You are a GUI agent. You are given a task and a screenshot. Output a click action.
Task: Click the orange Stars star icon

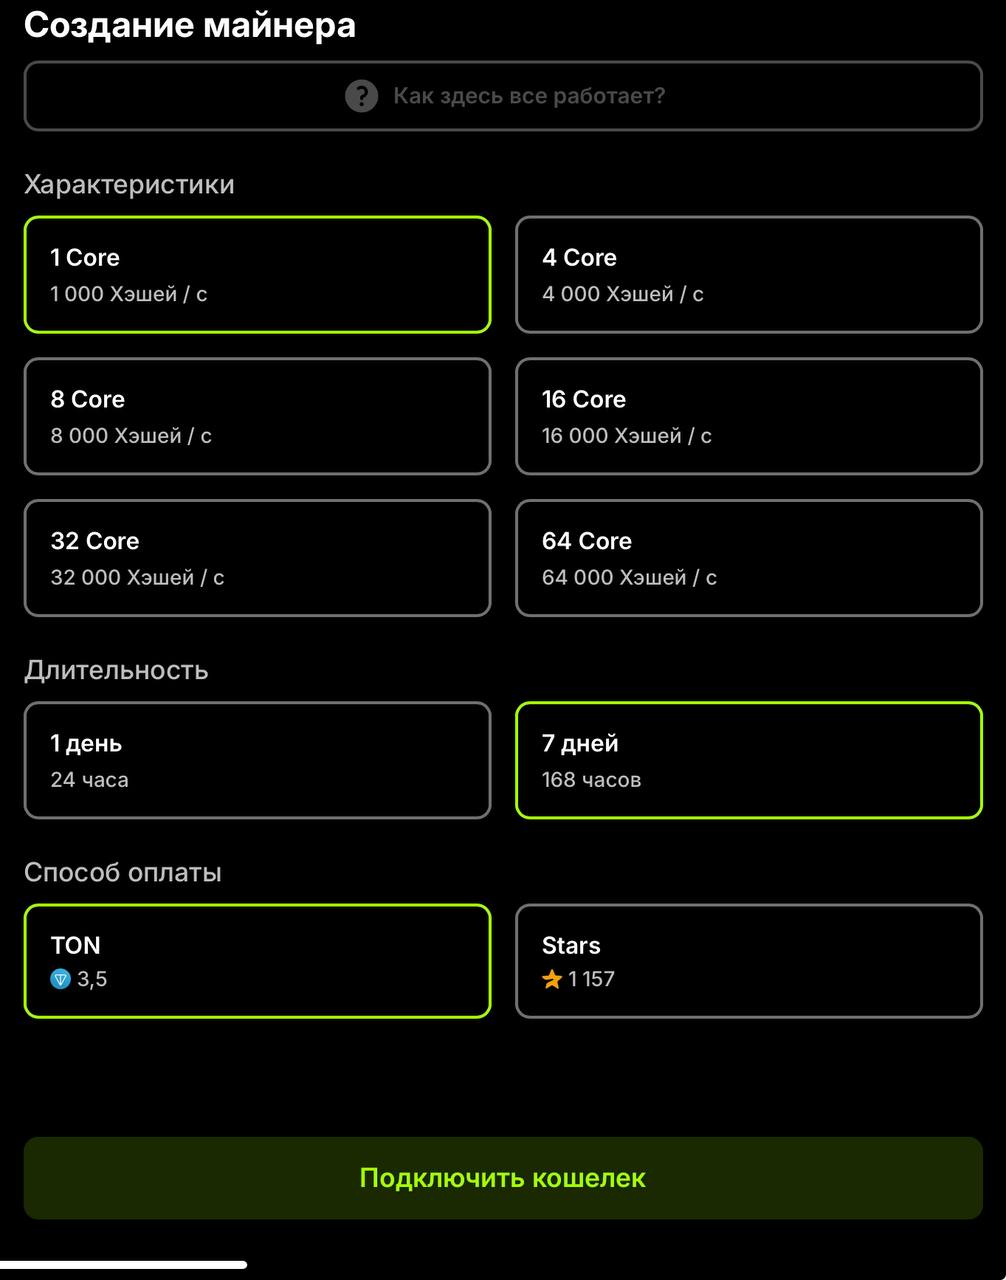[552, 979]
